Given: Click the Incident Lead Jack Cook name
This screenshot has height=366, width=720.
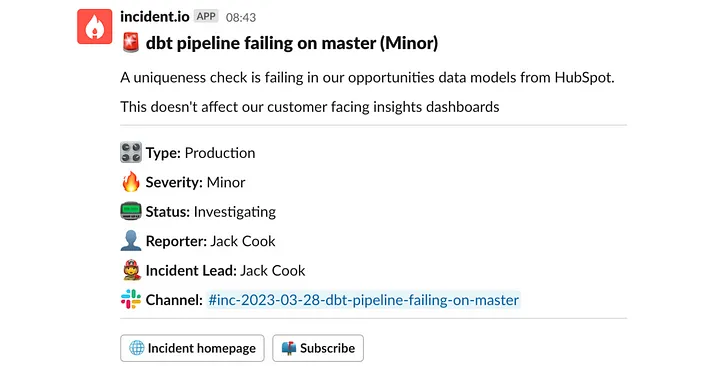Looking at the screenshot, I should pos(273,270).
